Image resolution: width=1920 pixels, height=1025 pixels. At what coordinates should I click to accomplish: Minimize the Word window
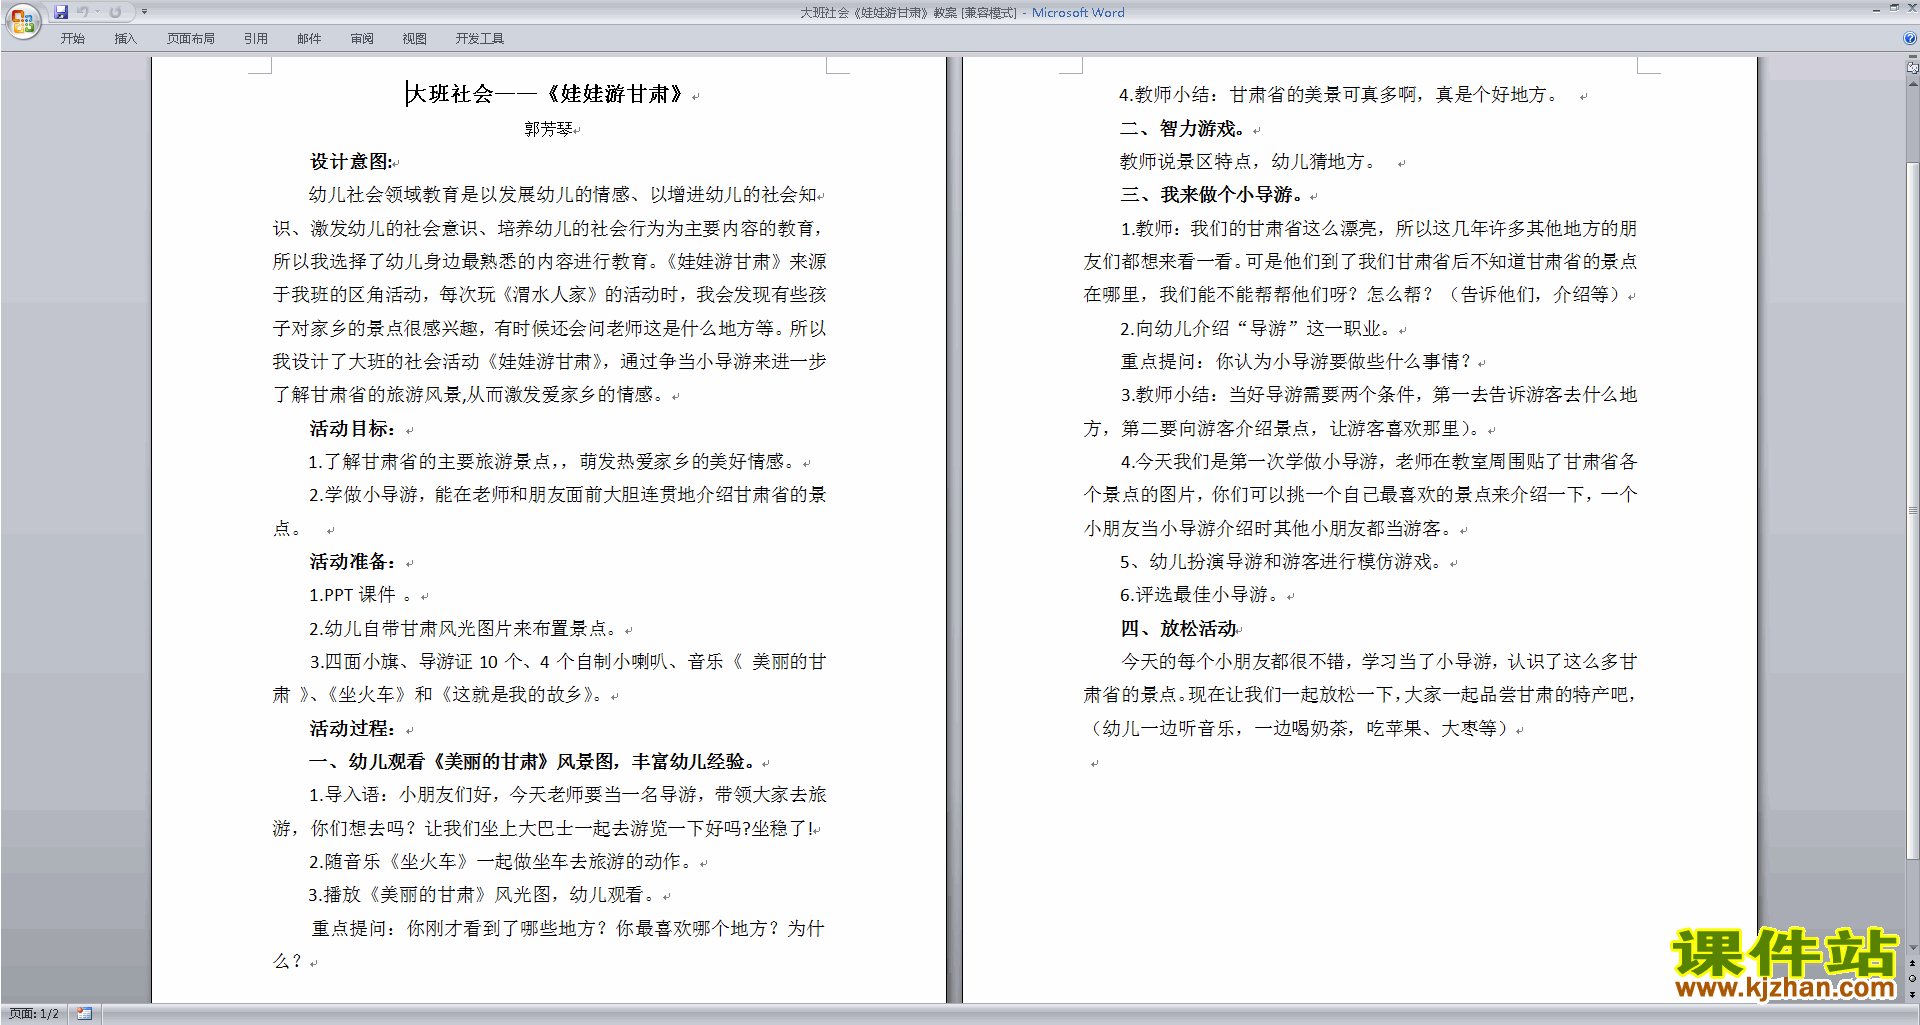(1876, 9)
